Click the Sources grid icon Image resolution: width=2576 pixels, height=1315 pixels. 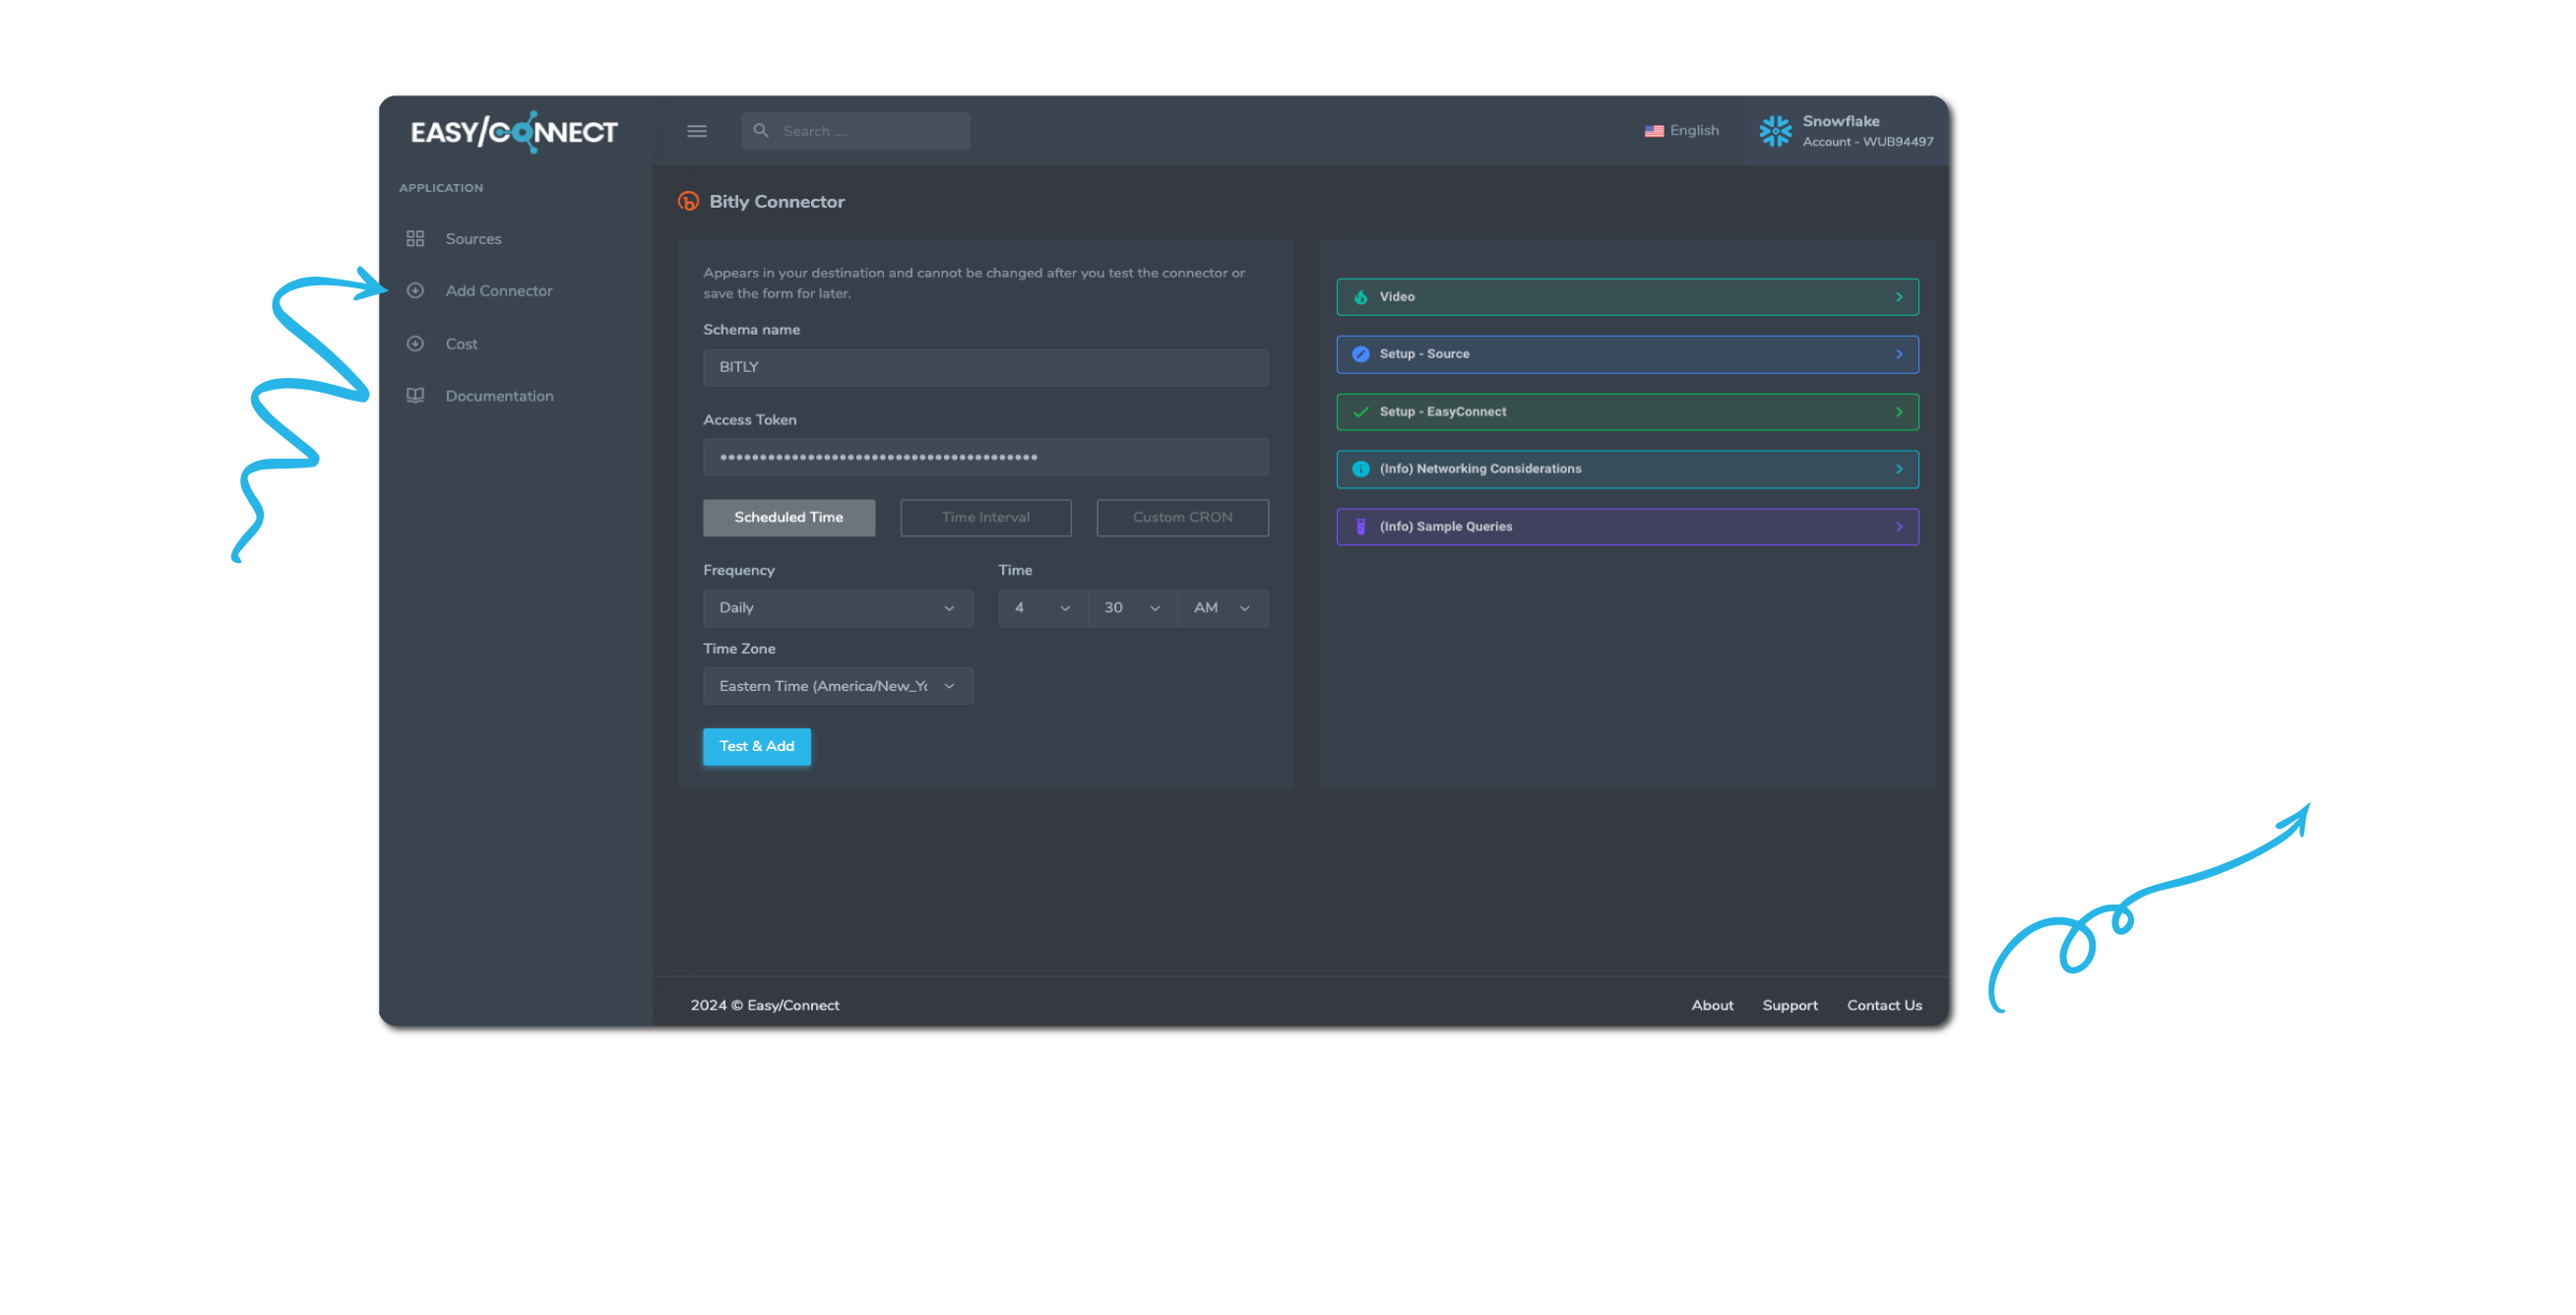tap(415, 239)
